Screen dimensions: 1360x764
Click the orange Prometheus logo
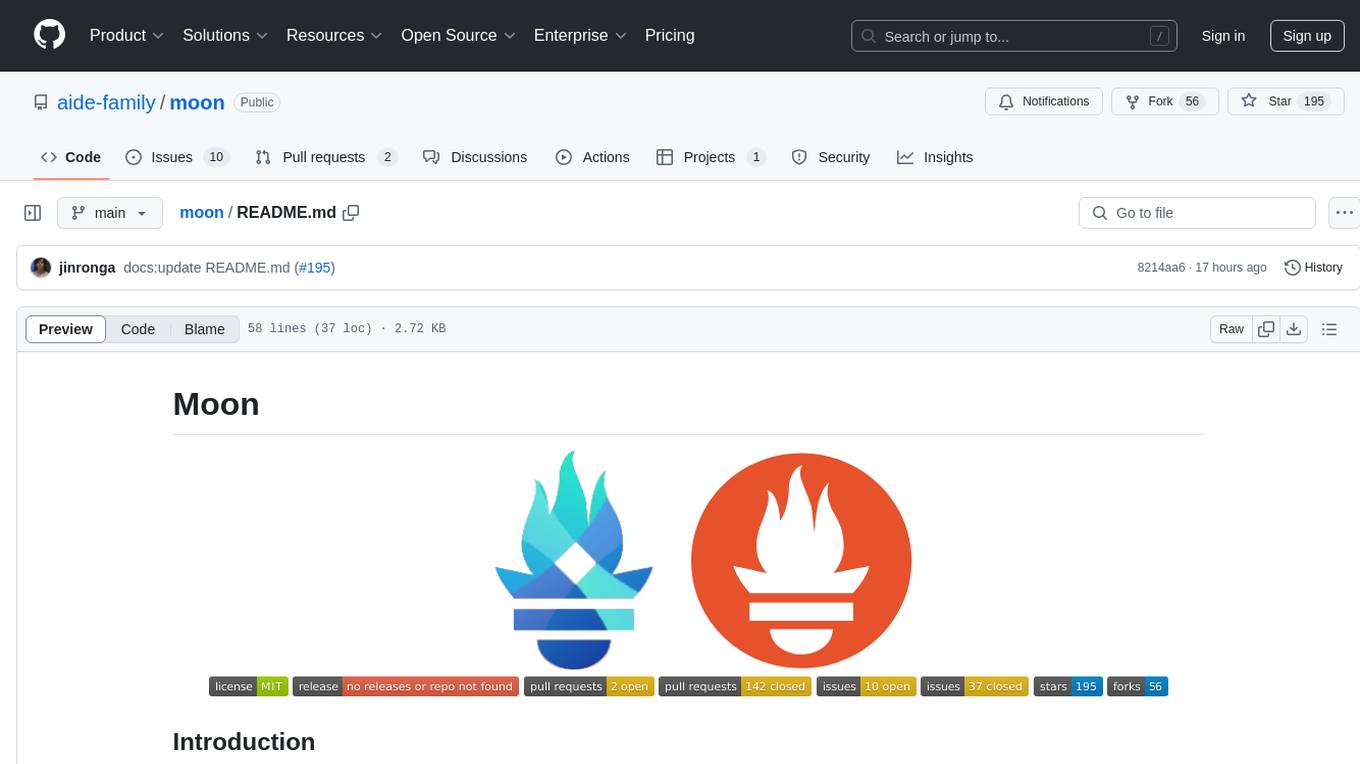click(801, 560)
